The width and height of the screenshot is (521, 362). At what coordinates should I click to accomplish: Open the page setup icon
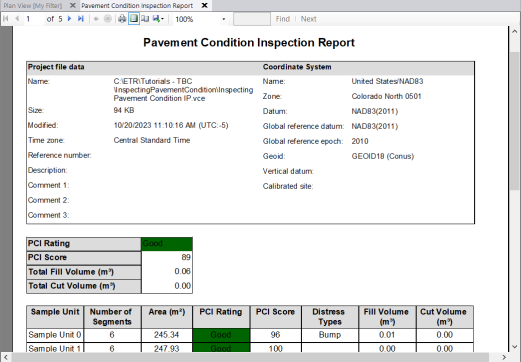[145, 19]
